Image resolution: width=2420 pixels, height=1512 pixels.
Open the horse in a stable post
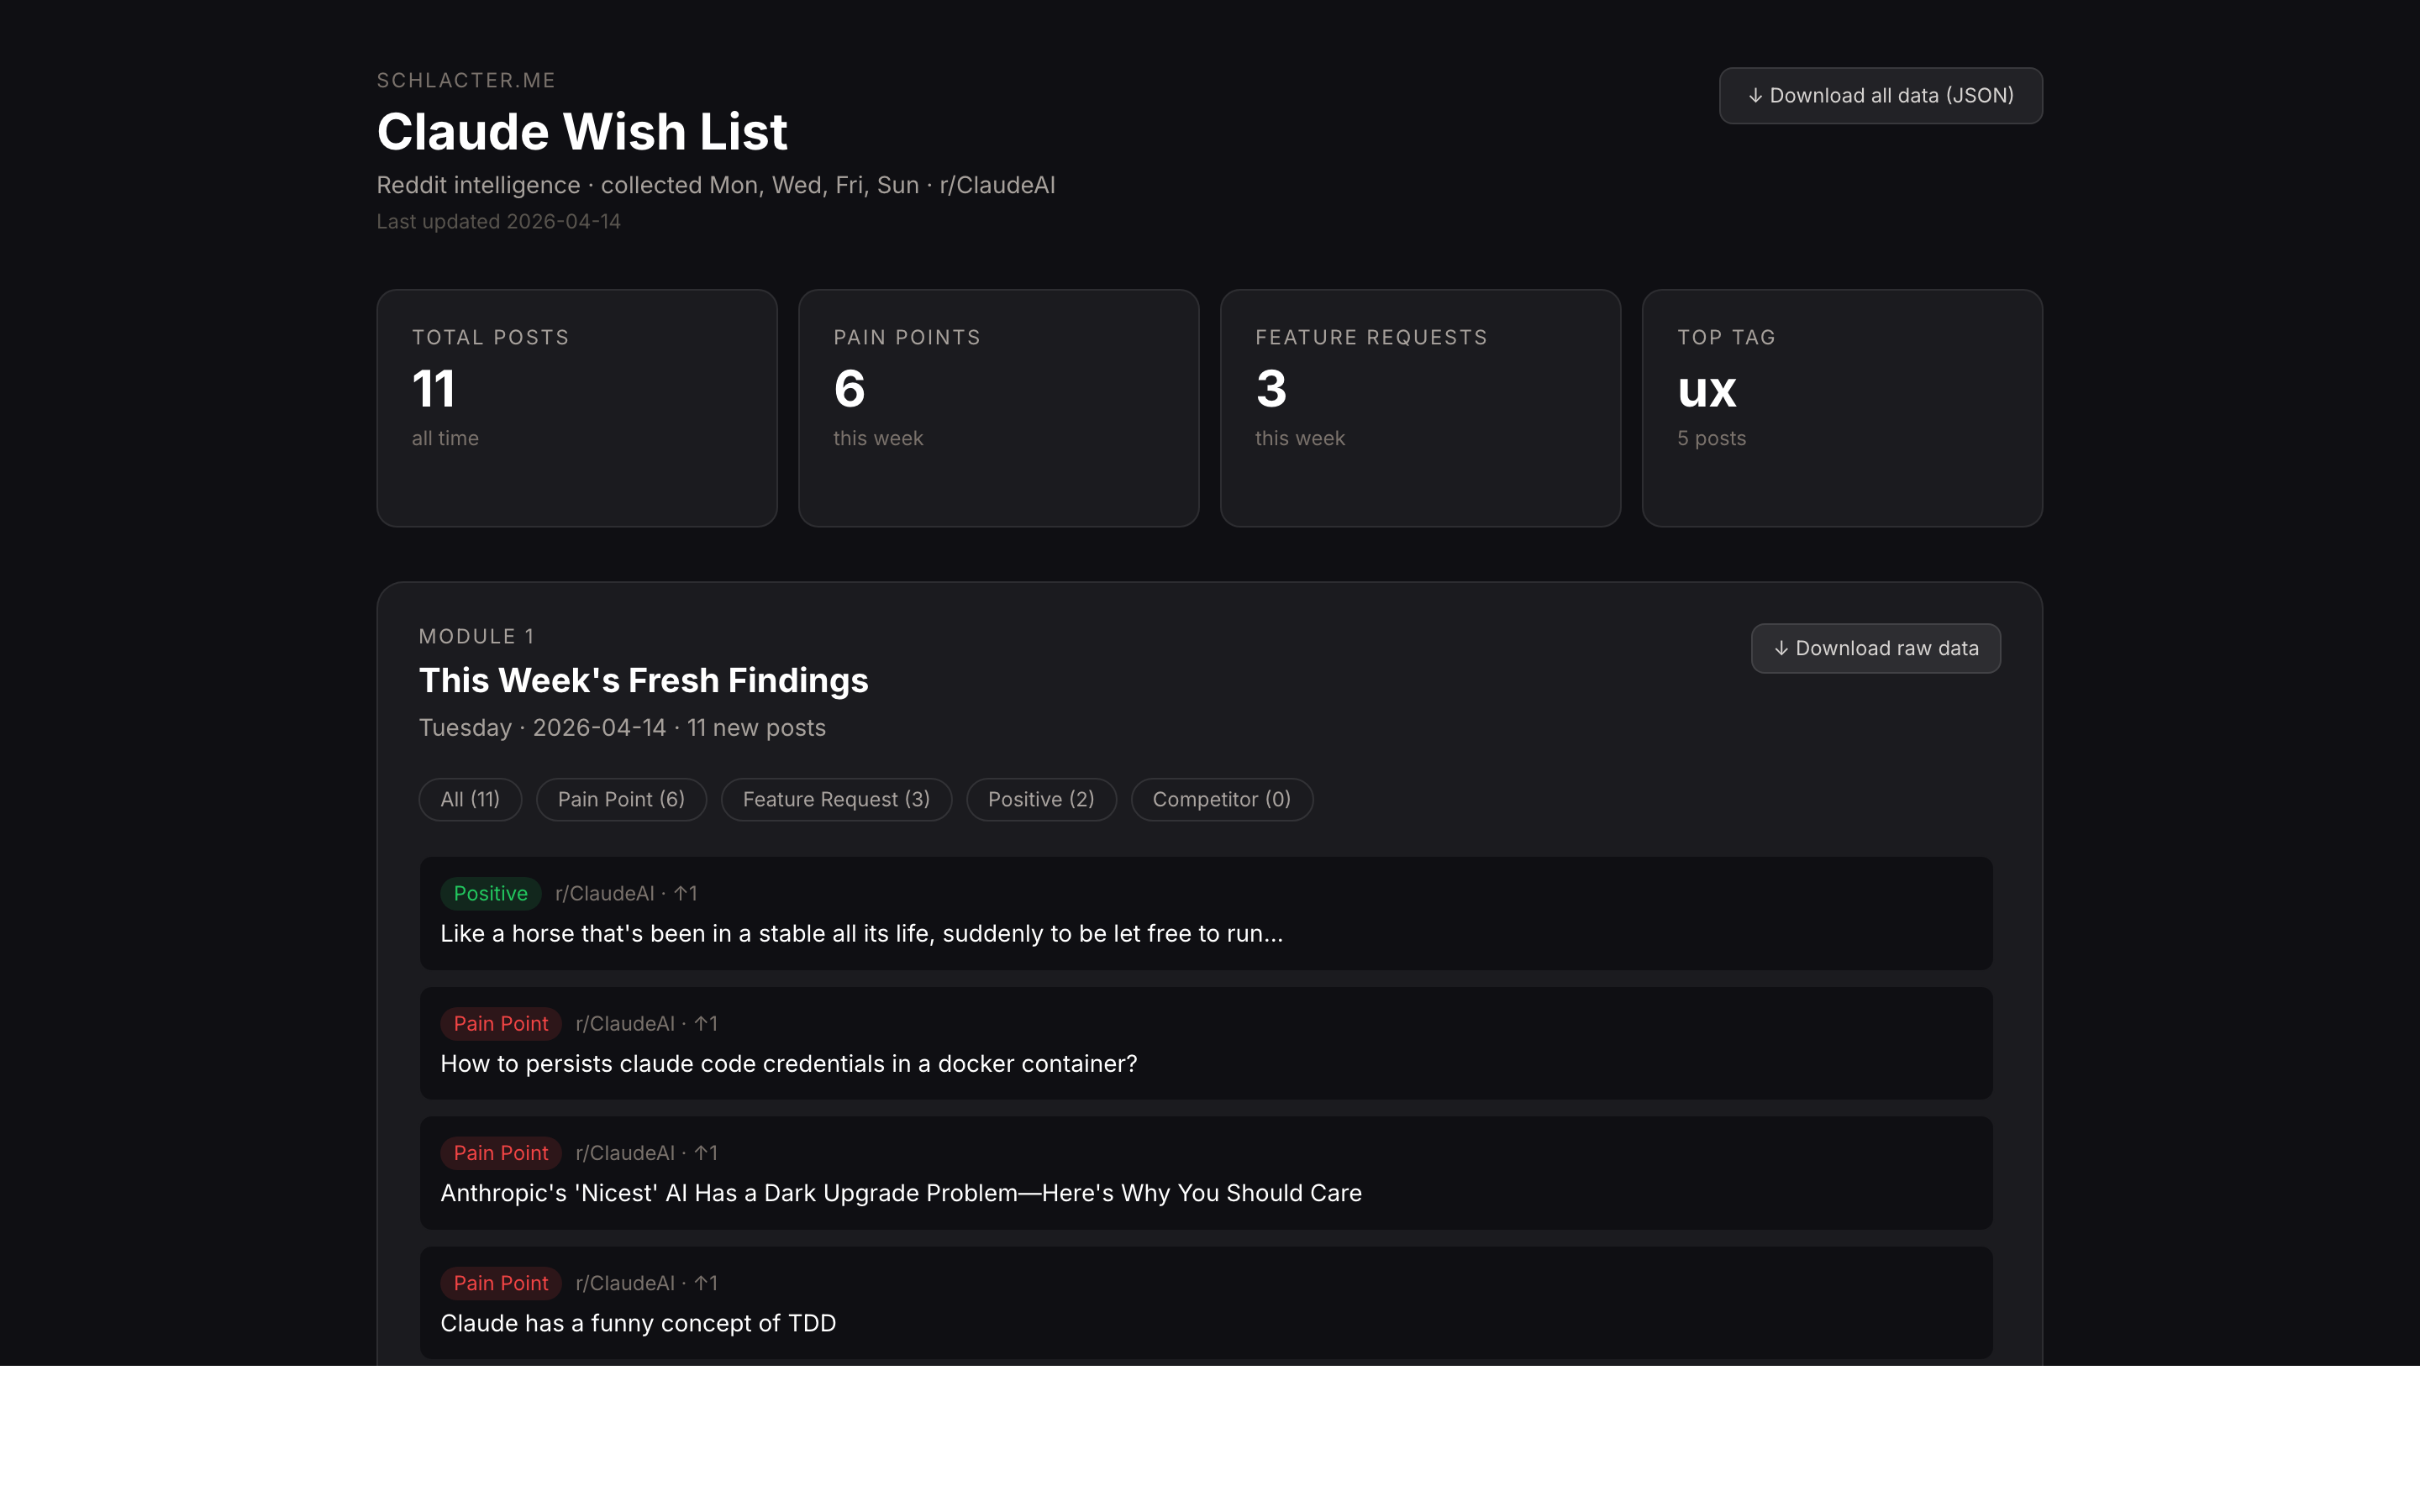1206,913
